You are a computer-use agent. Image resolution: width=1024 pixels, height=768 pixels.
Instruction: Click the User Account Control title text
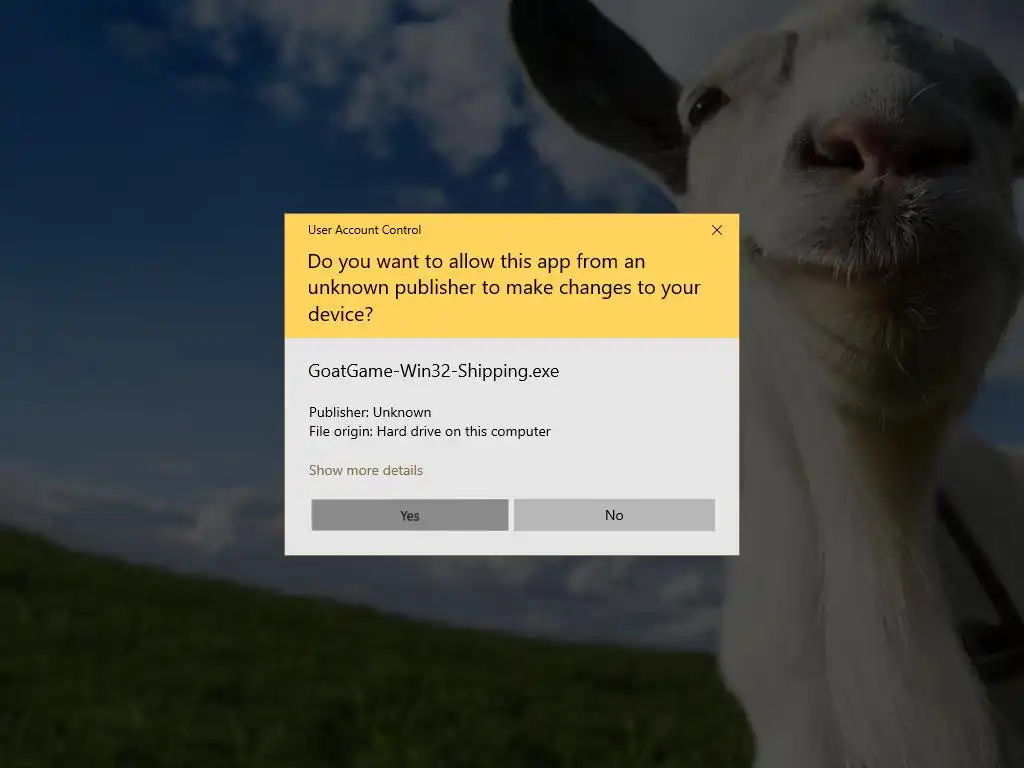click(364, 230)
